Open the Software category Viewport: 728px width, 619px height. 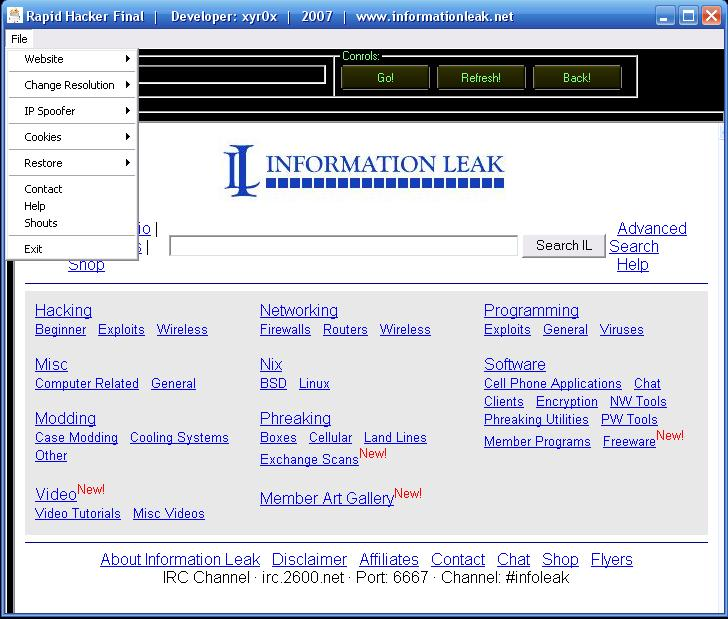[514, 365]
